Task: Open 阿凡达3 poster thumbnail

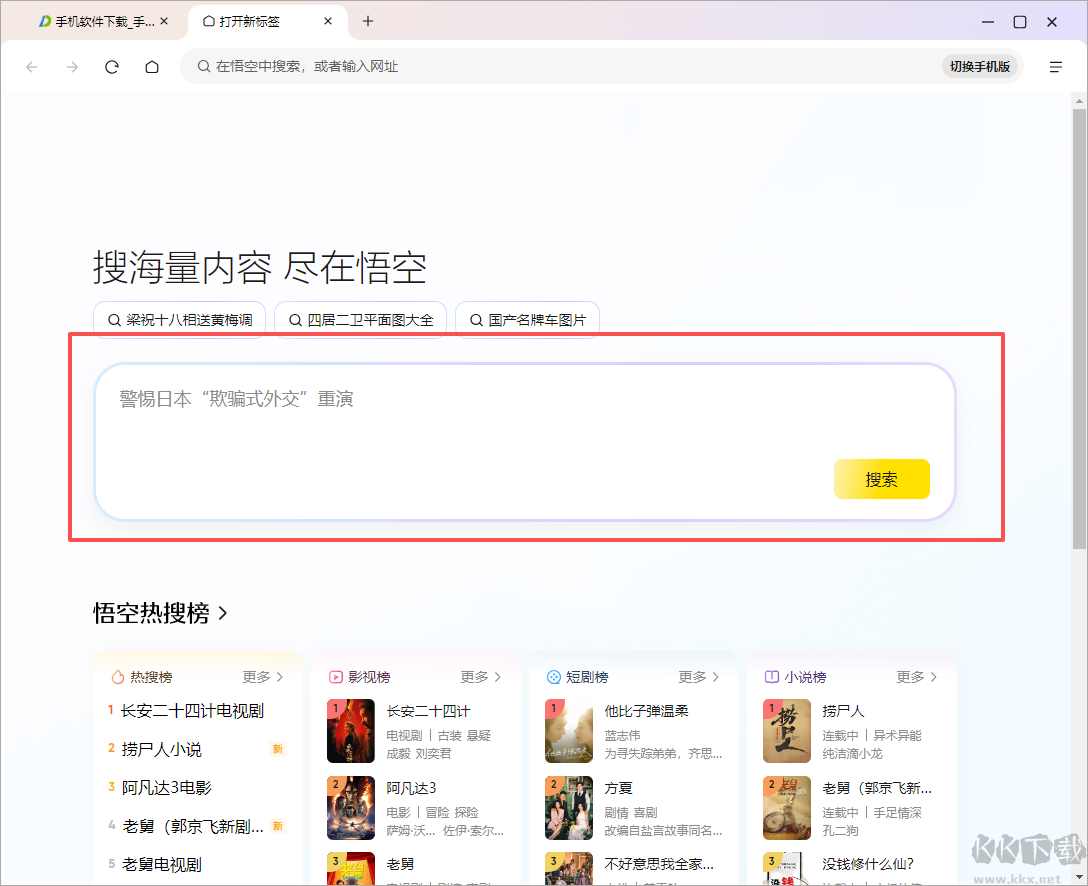Action: pos(351,808)
